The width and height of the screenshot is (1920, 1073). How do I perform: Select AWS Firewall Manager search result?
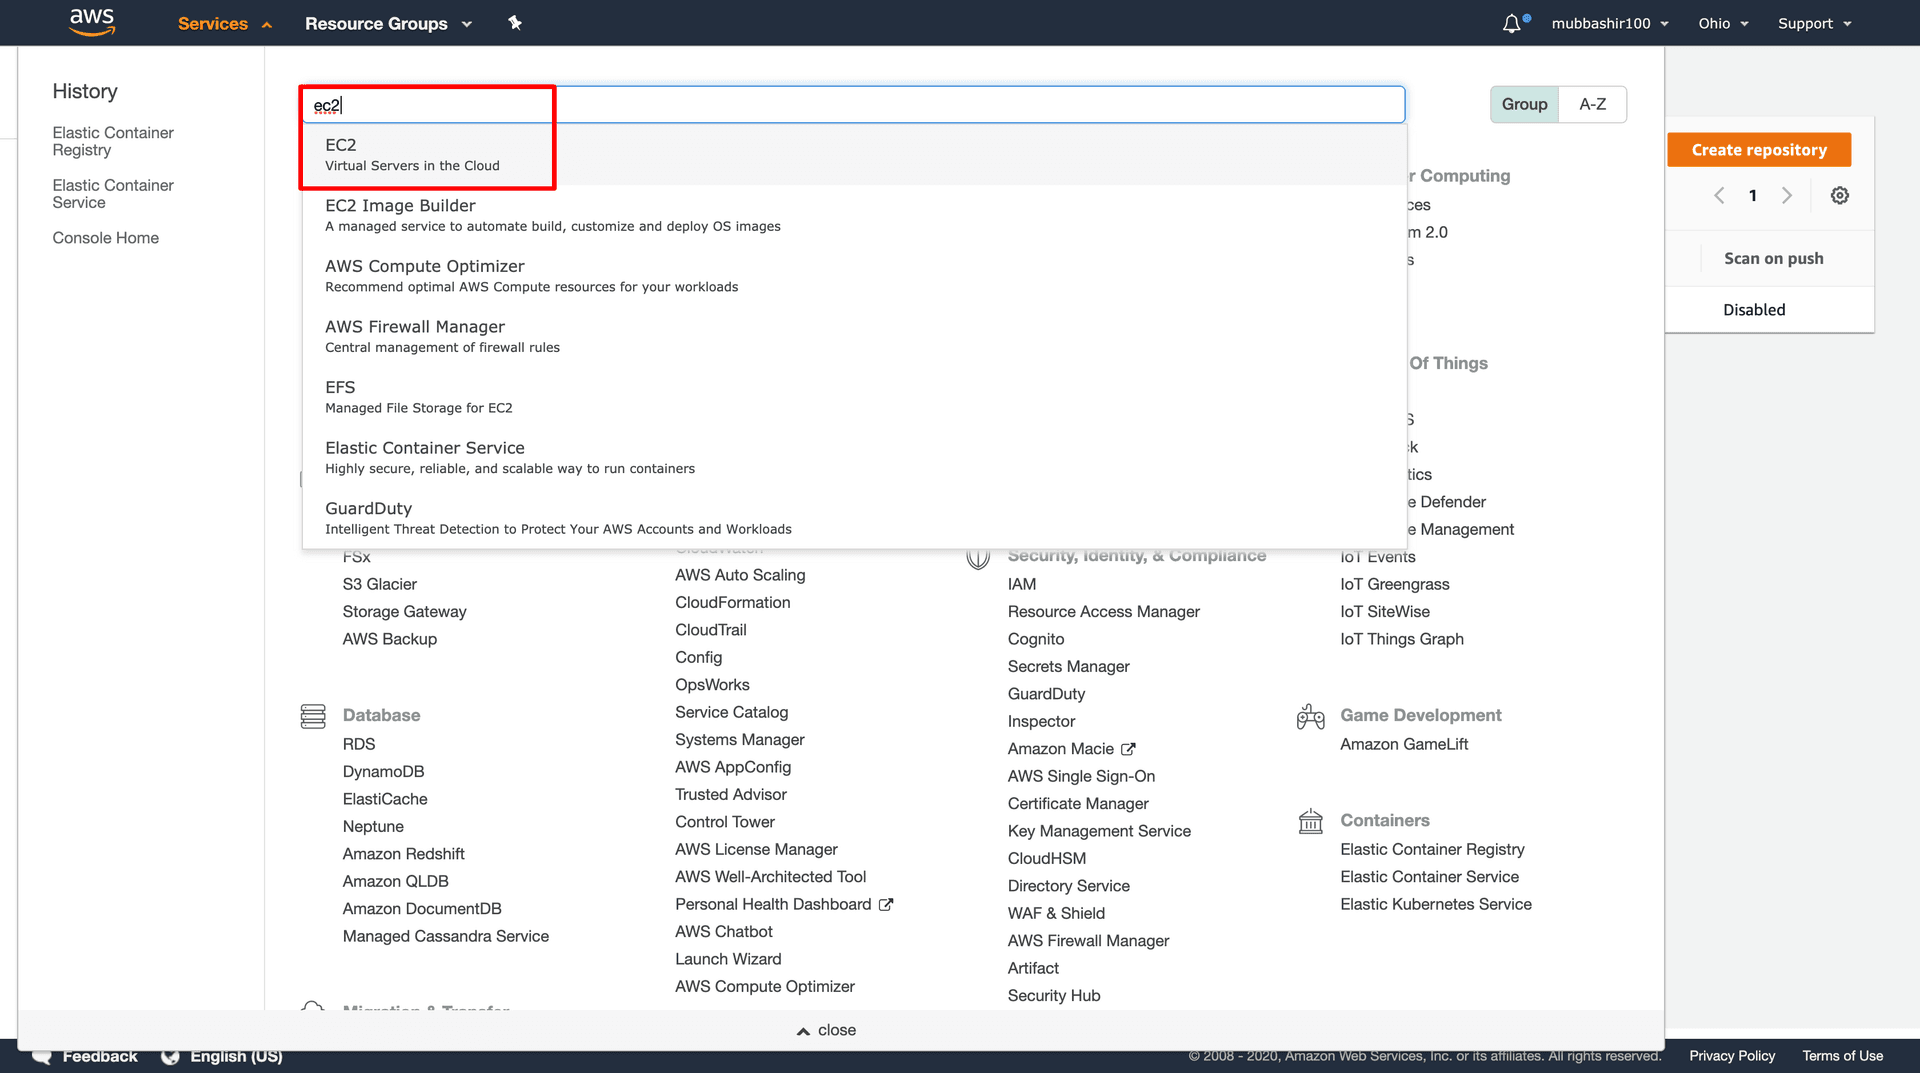pyautogui.click(x=854, y=336)
